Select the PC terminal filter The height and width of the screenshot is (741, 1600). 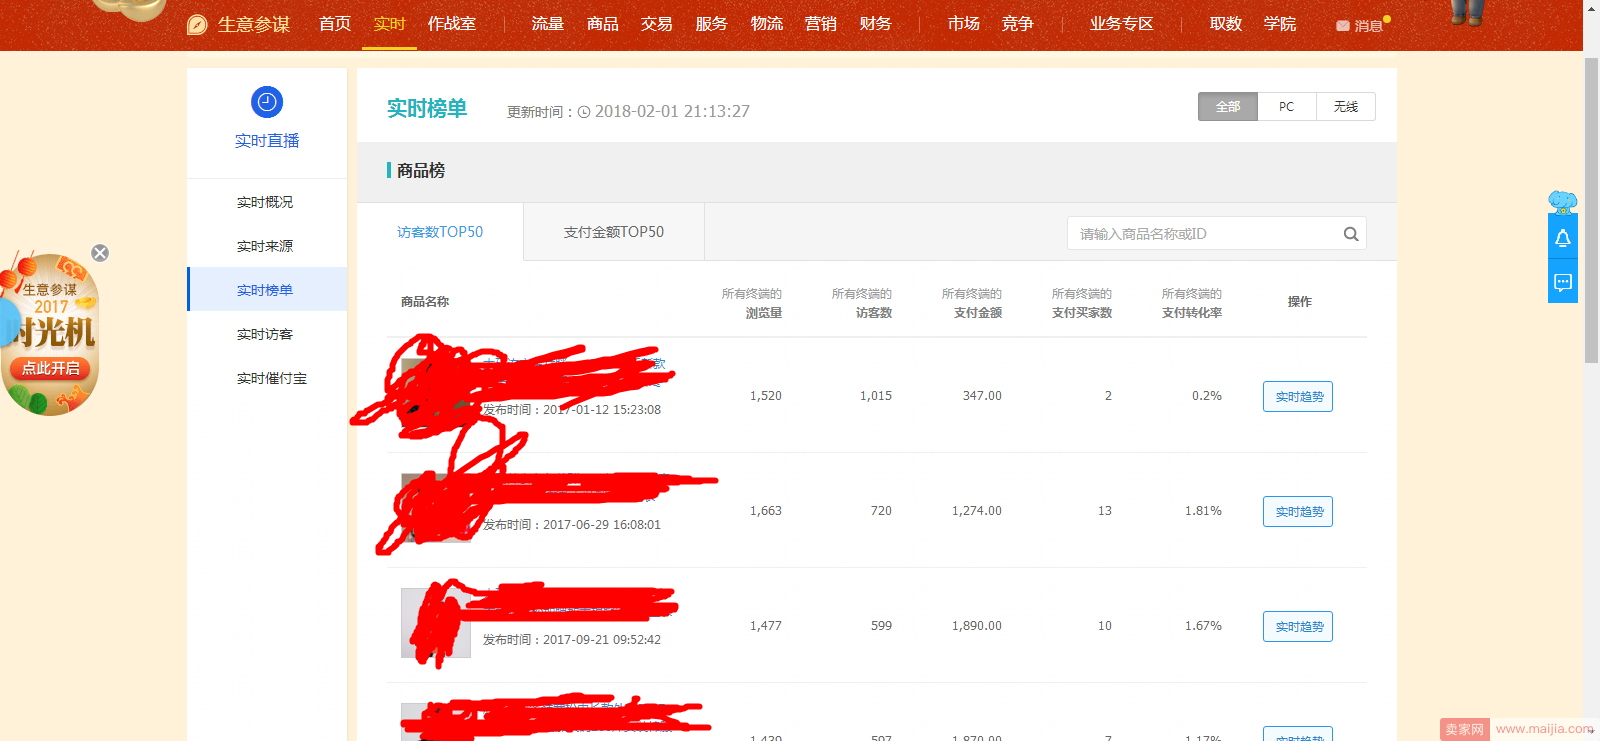click(x=1287, y=107)
